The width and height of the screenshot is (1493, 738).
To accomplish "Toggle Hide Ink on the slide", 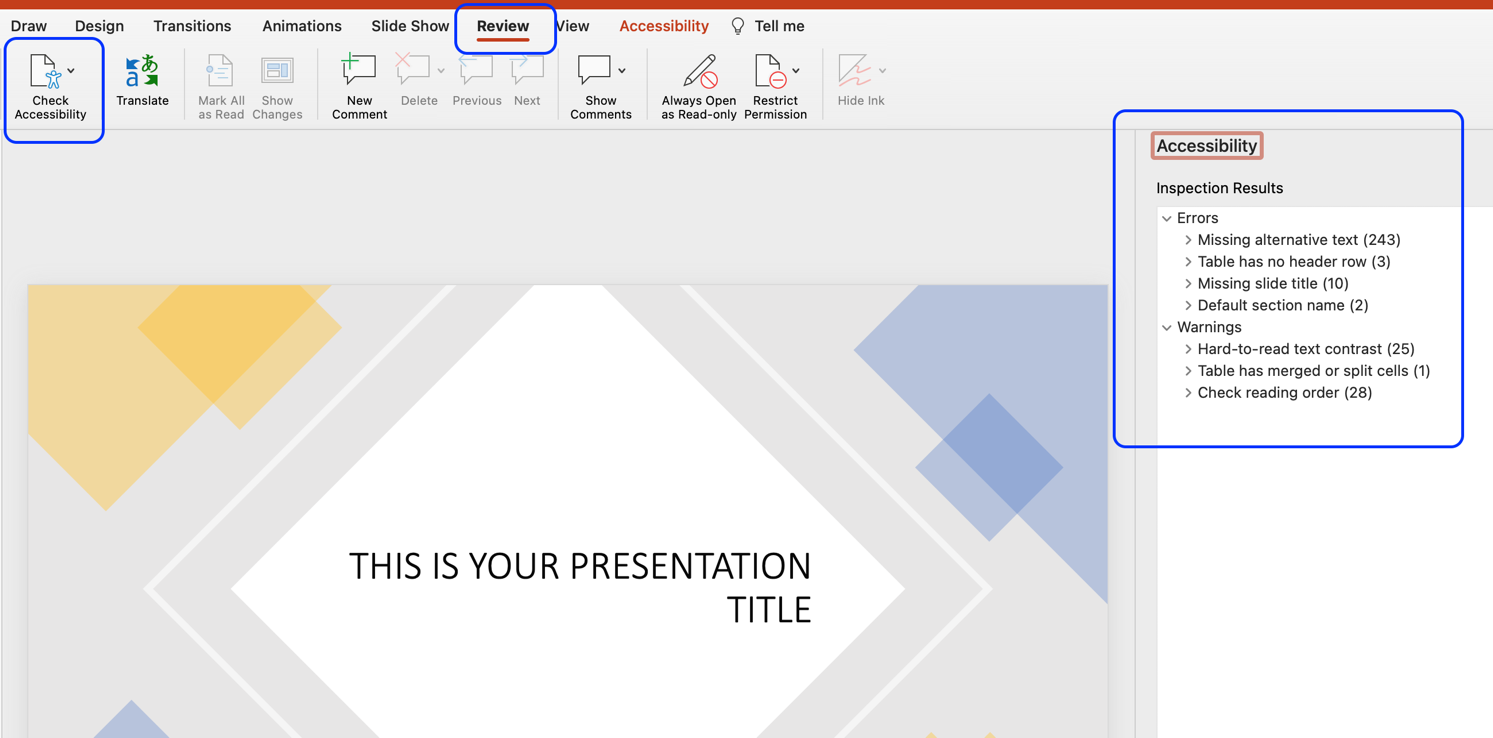I will click(858, 85).
